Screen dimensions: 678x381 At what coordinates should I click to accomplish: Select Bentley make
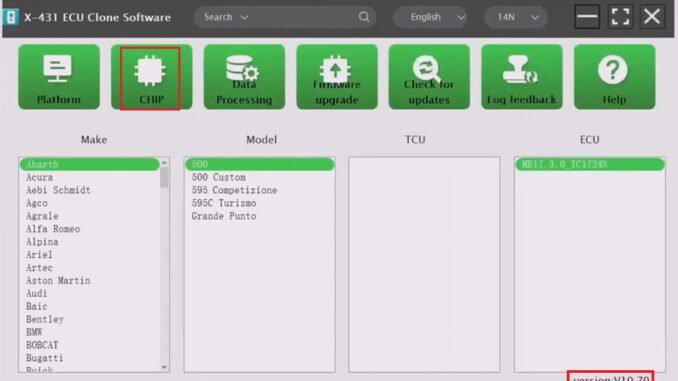(90, 320)
